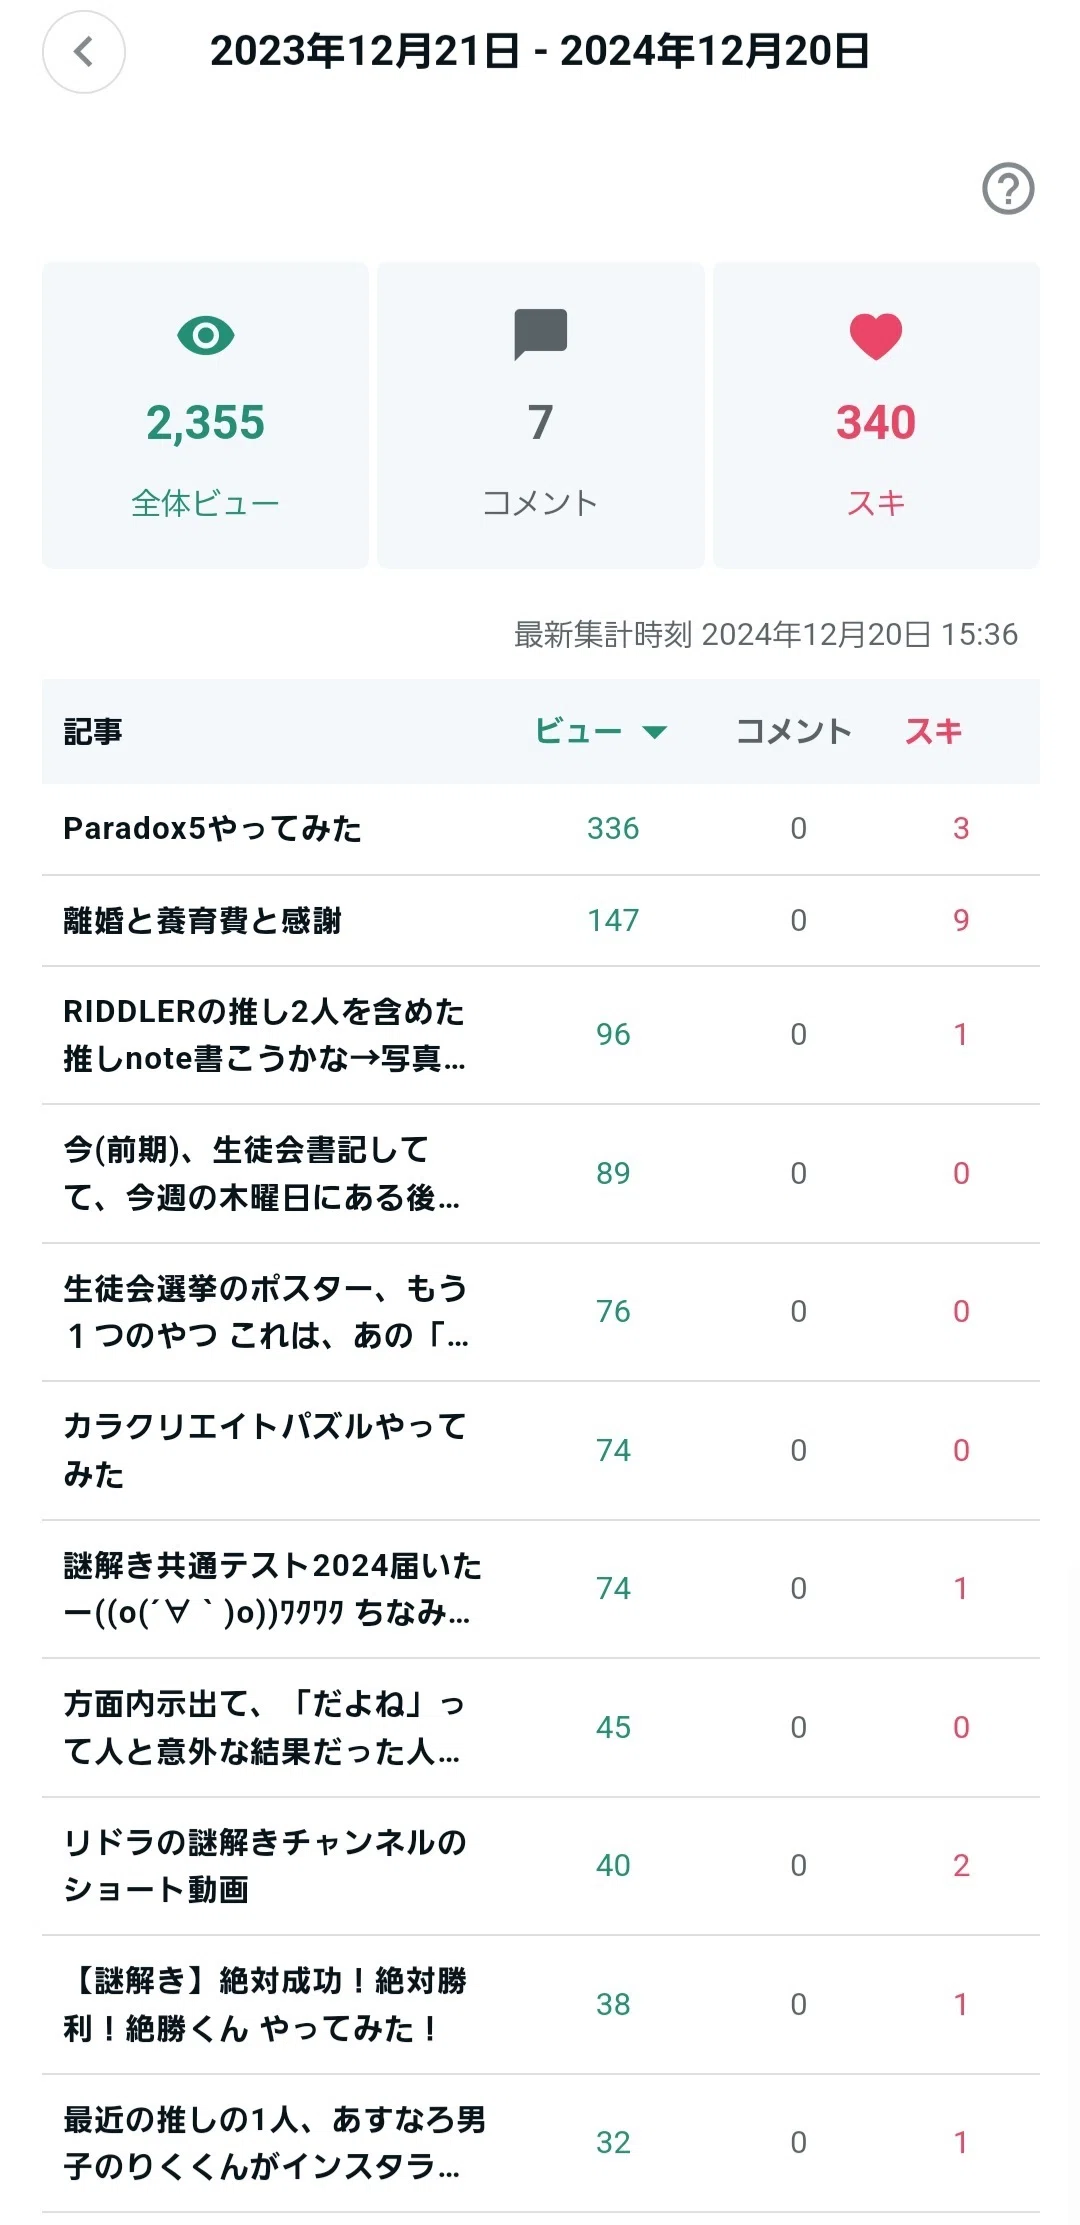
Task: Open the RIDDLERの推し2人 article
Action: click(541, 1035)
